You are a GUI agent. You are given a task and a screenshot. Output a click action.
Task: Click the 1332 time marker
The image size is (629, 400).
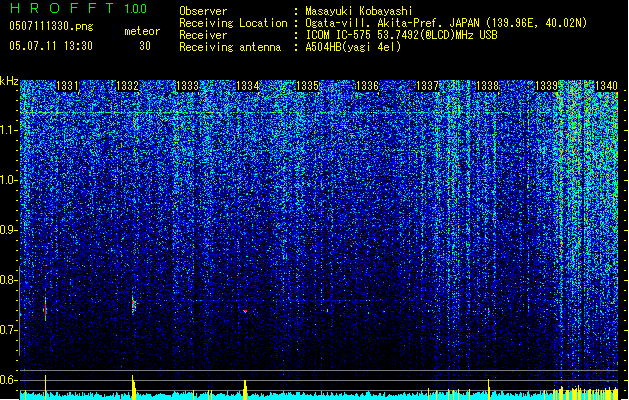pyautogui.click(x=127, y=86)
